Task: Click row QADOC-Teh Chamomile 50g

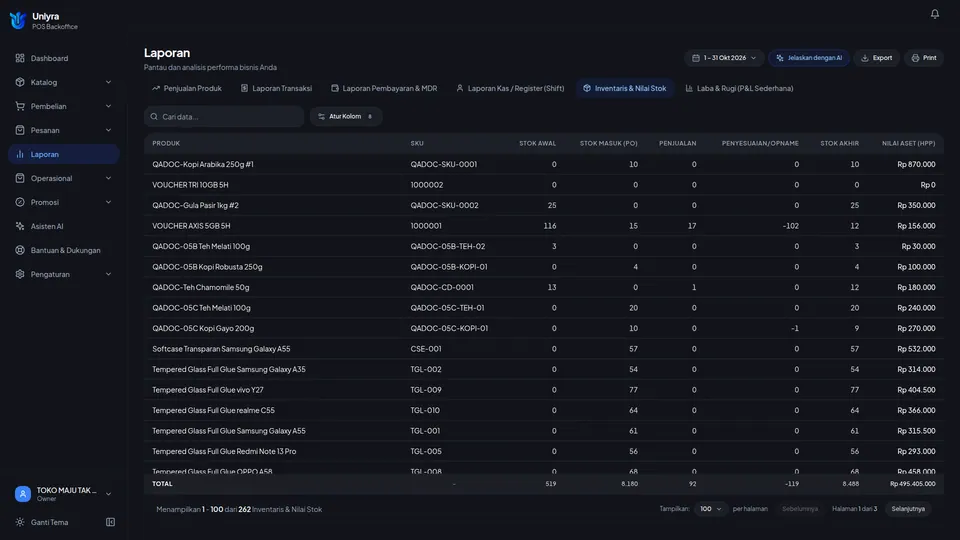Action: (x=544, y=287)
